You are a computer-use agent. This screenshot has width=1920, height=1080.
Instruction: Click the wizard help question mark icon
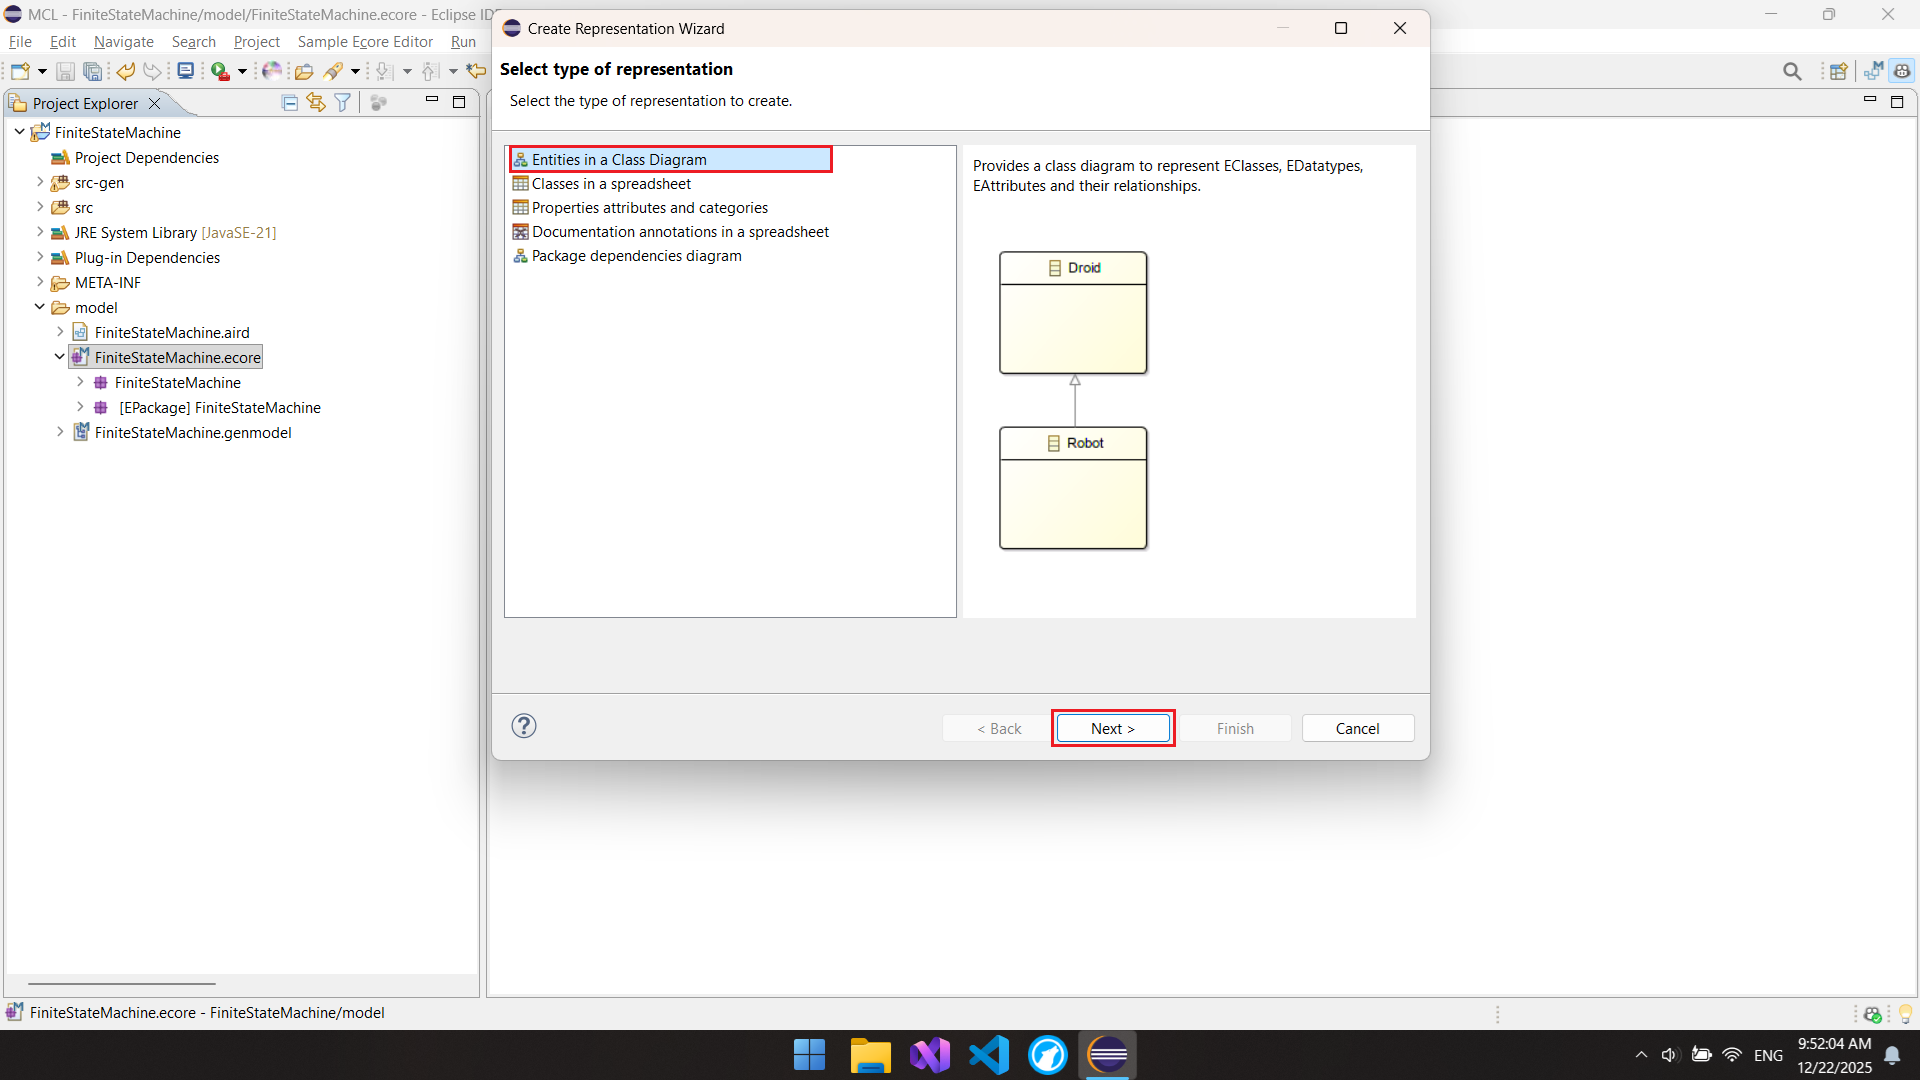pos(524,726)
